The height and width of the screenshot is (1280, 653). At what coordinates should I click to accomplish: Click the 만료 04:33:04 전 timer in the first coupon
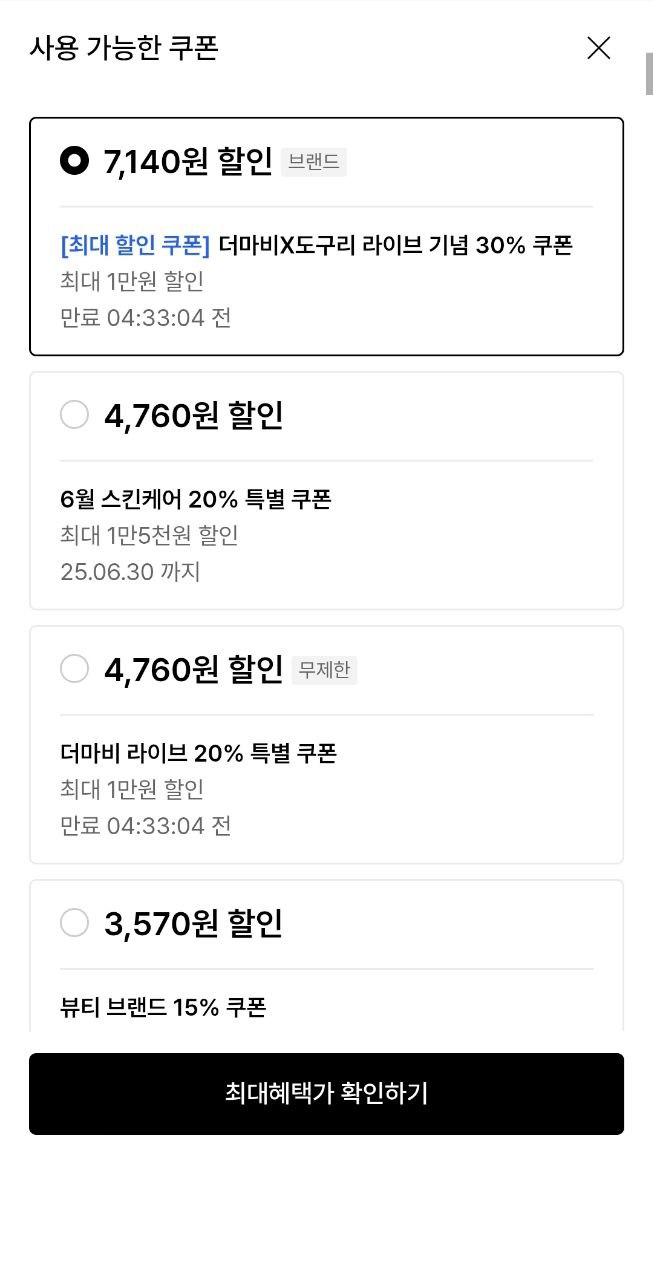(x=146, y=318)
